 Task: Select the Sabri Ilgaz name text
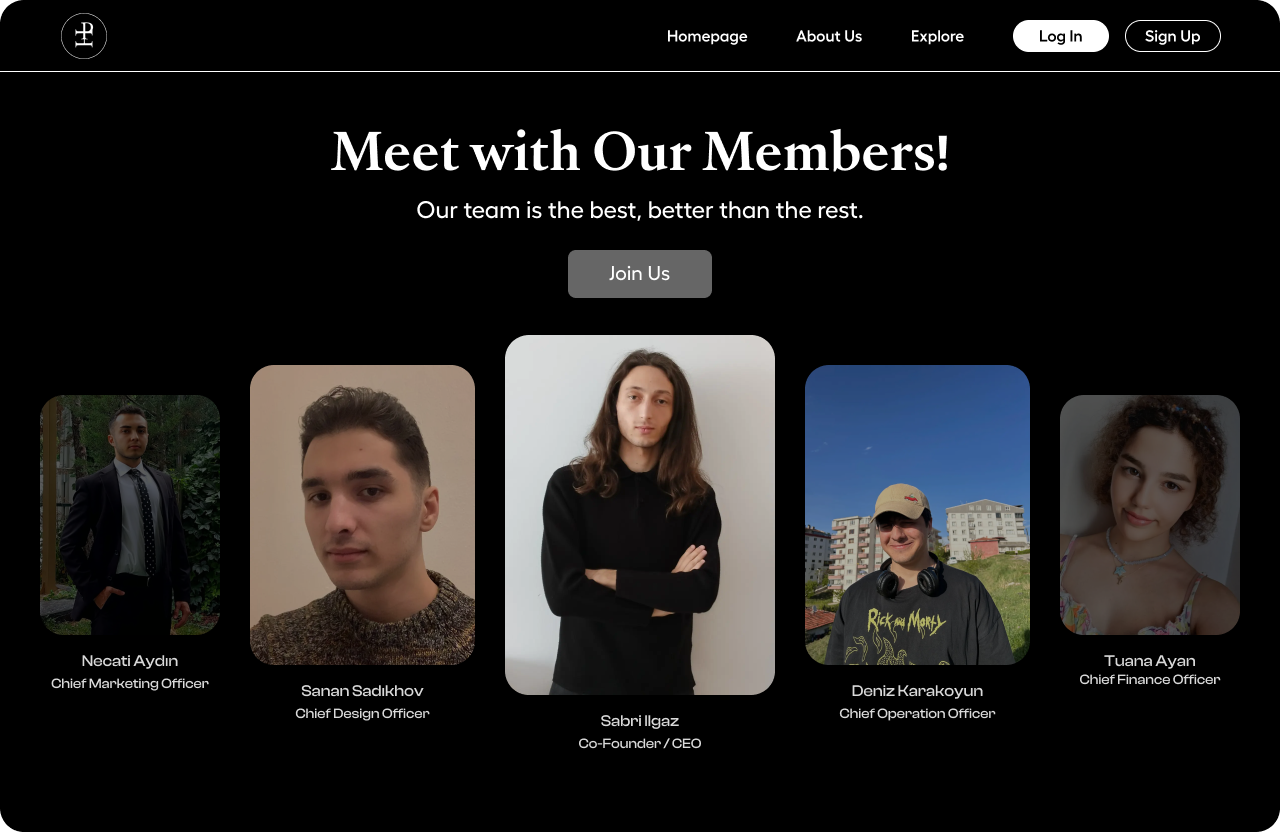pyautogui.click(x=640, y=721)
